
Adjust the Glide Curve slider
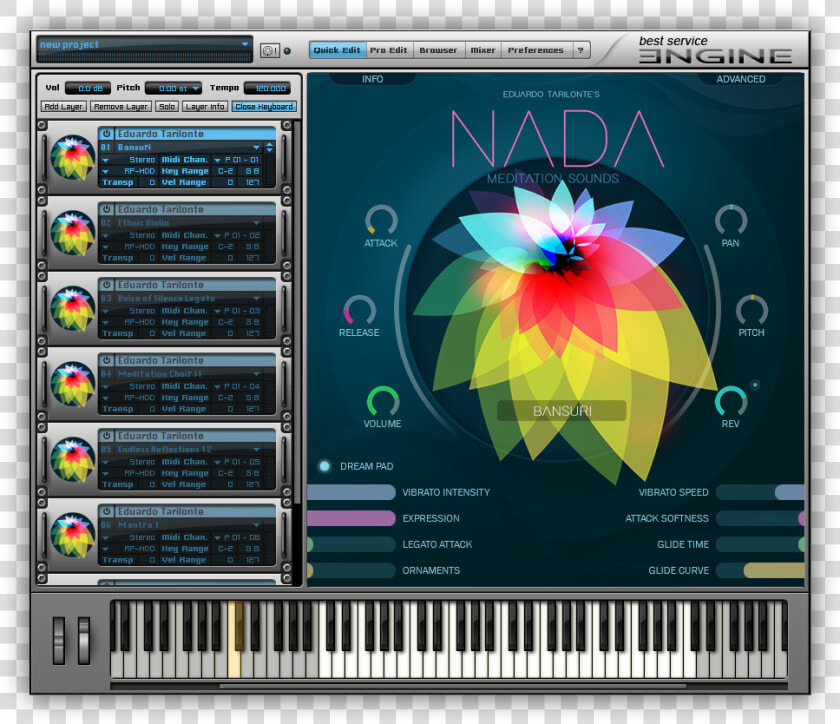[760, 570]
